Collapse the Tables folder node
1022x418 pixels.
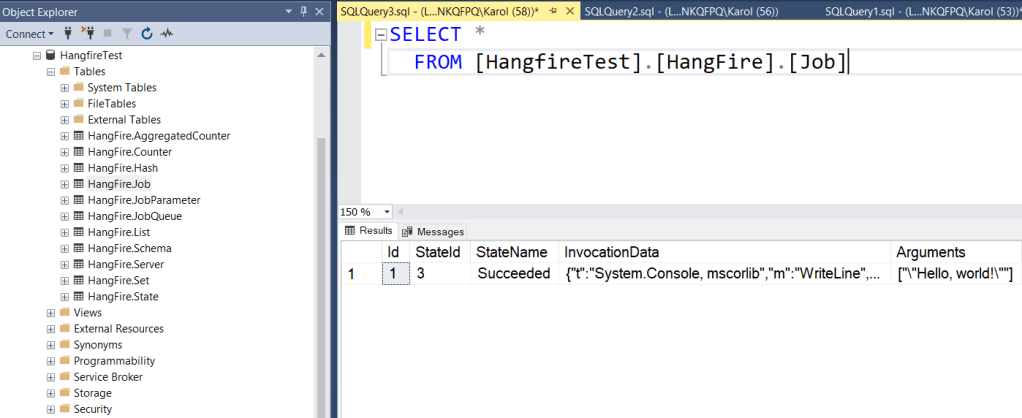pyautogui.click(x=51, y=71)
